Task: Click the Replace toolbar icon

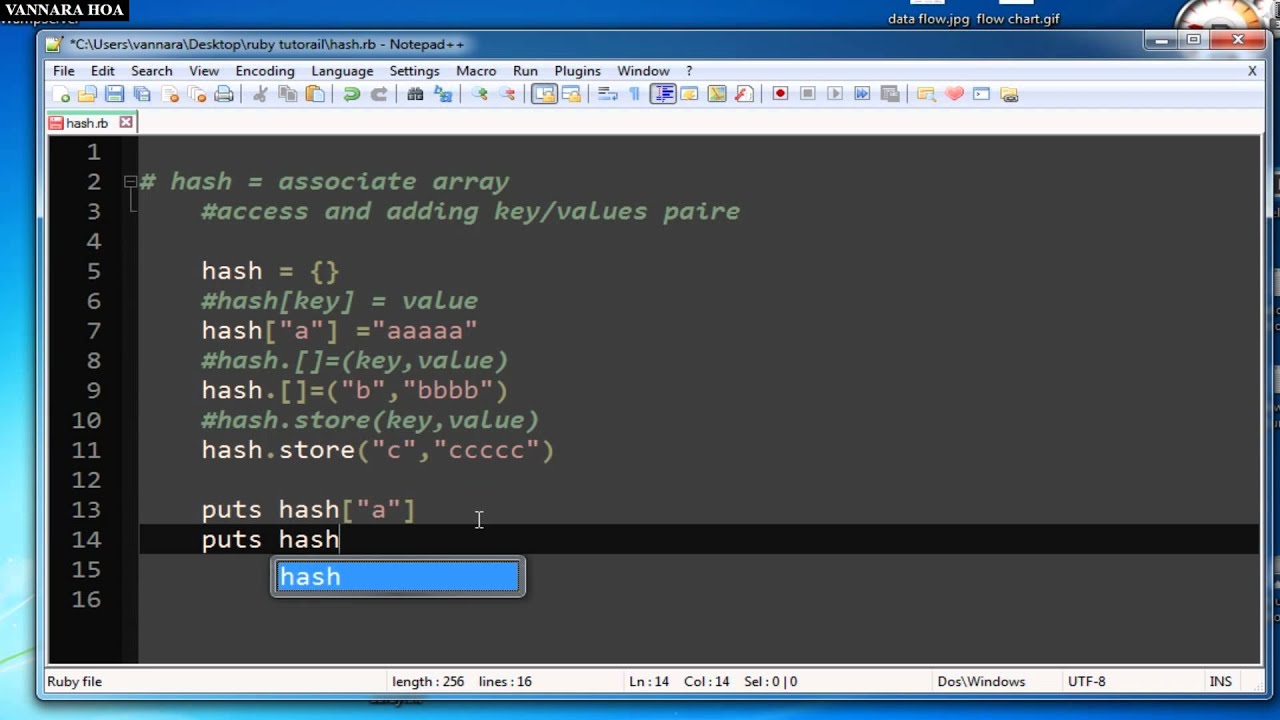Action: click(x=443, y=94)
